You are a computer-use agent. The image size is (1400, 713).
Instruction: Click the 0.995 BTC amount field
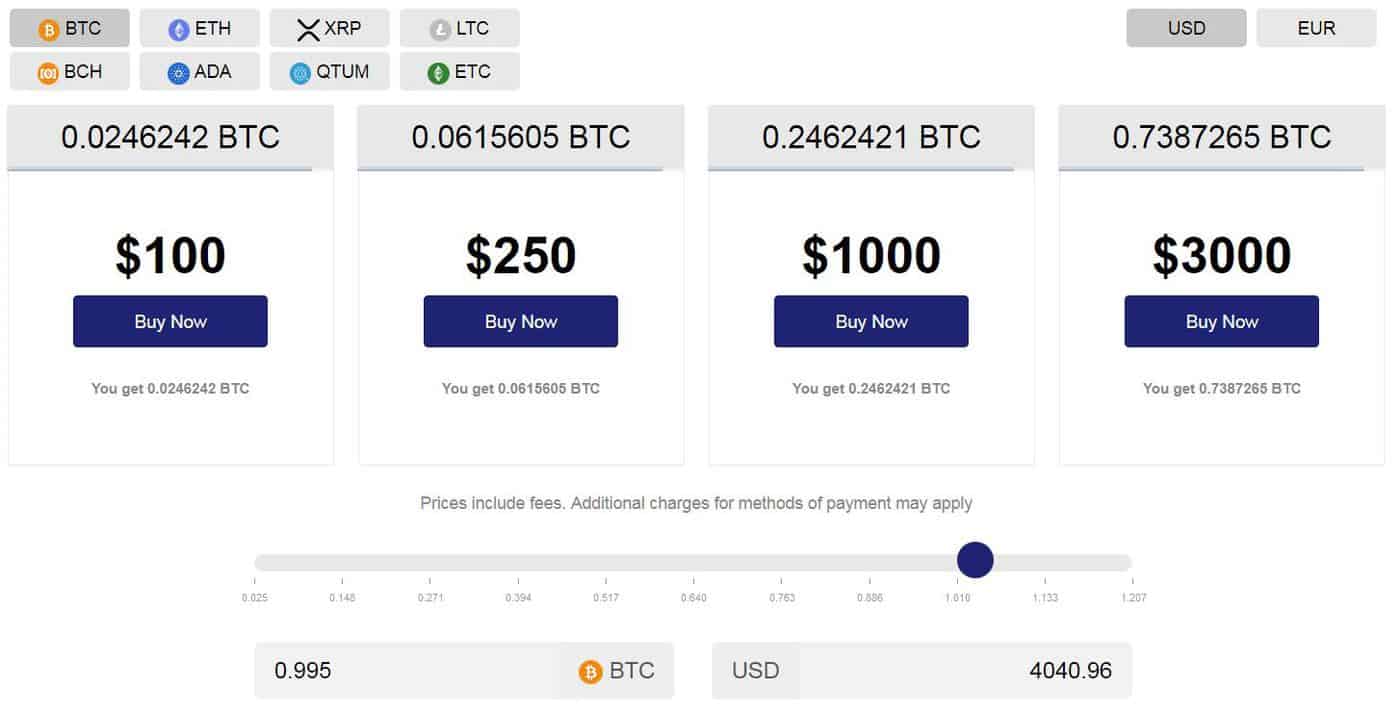pyautogui.click(x=400, y=670)
